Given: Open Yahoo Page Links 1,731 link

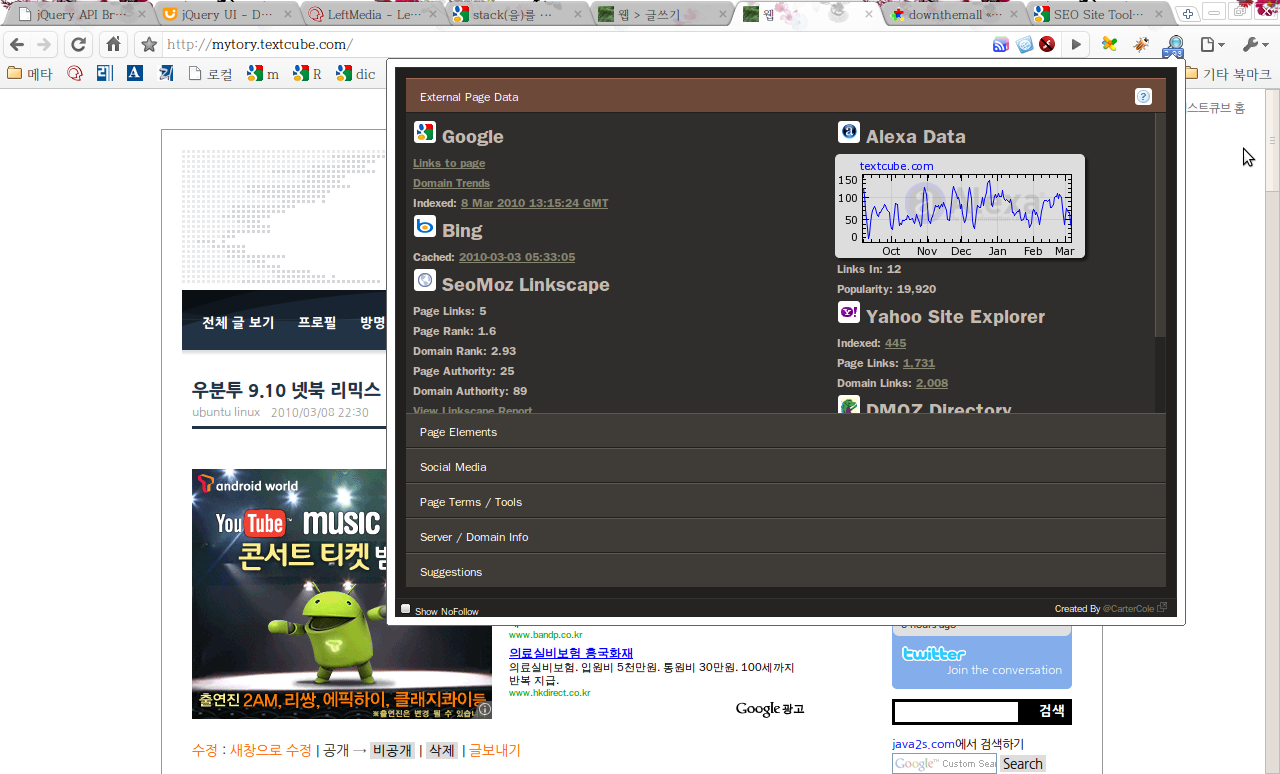Looking at the screenshot, I should [x=919, y=363].
